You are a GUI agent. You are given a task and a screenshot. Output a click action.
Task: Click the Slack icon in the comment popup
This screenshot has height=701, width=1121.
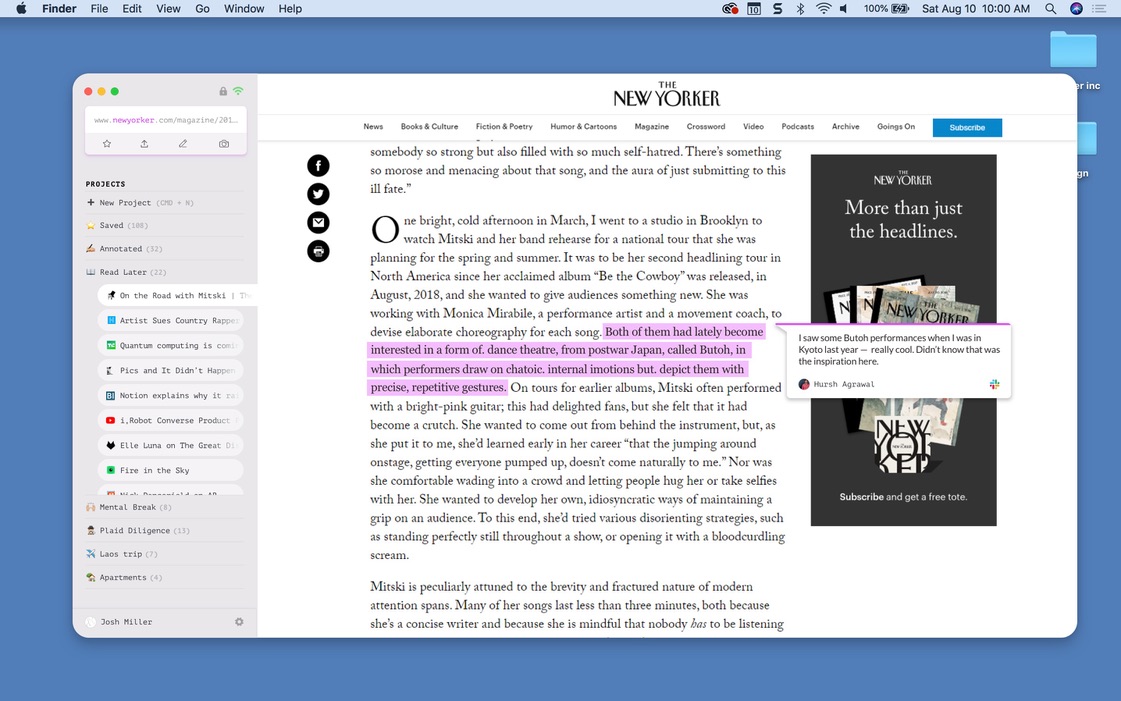pyautogui.click(x=994, y=384)
